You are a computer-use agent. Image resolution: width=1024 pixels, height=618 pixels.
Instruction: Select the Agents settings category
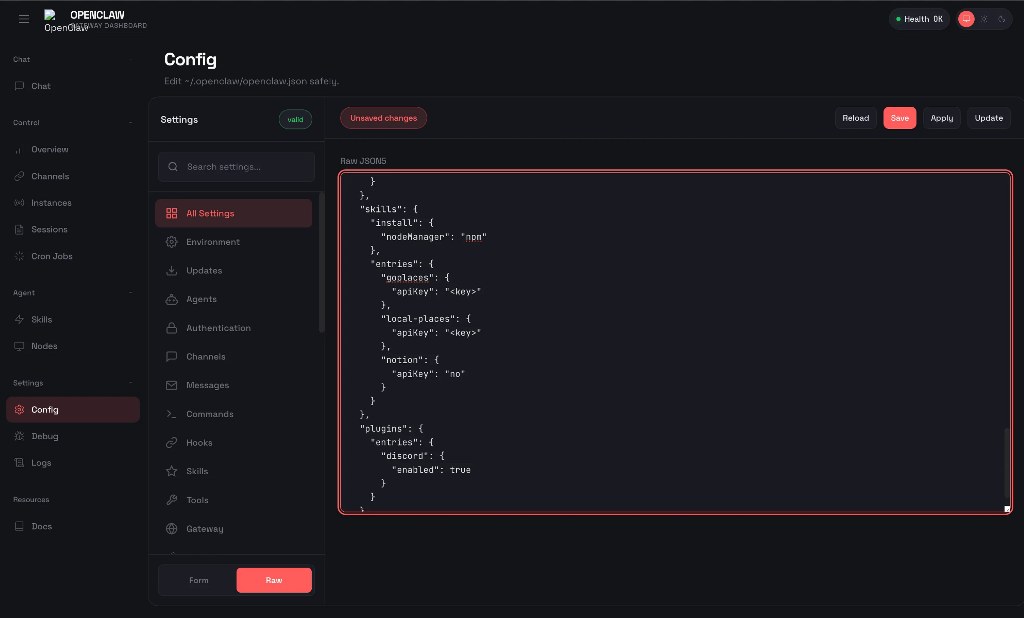pos(233,300)
